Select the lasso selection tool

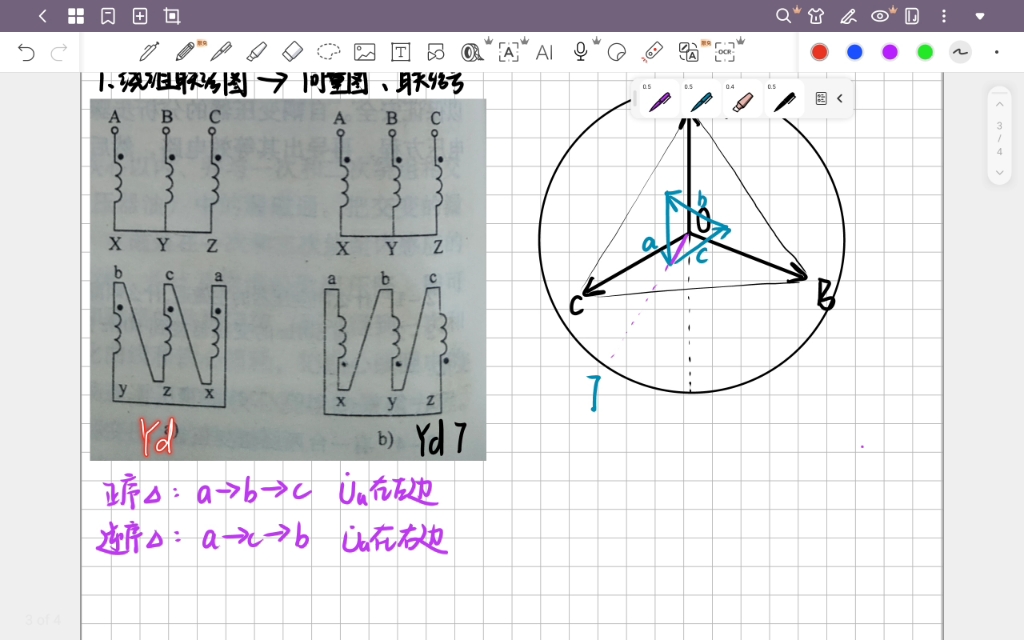coord(328,52)
